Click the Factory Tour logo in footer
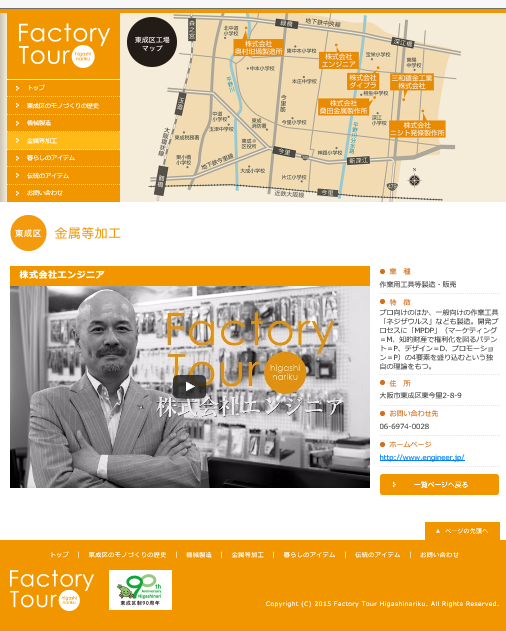Viewport: 506px width, 631px height. click(x=52, y=590)
